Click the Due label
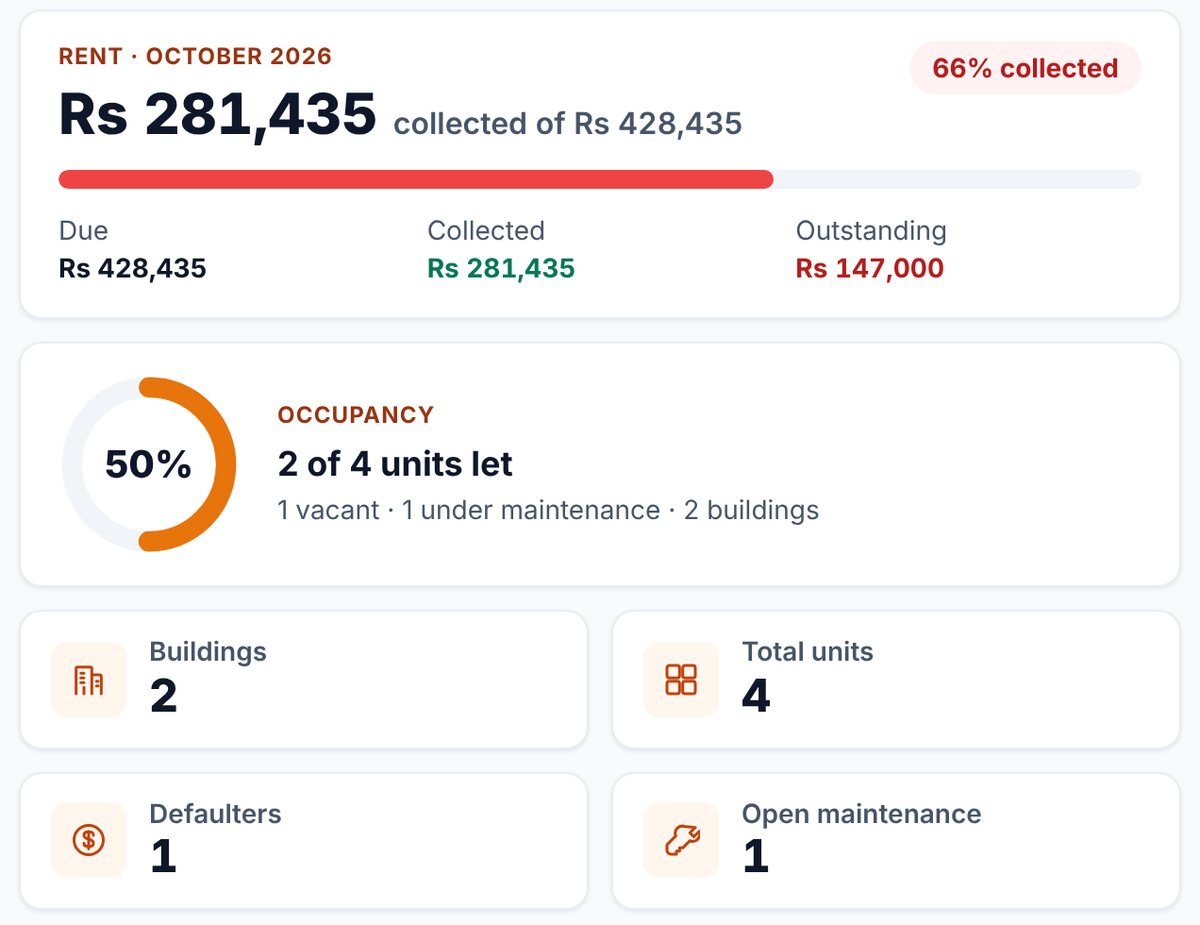 pyautogui.click(x=83, y=231)
